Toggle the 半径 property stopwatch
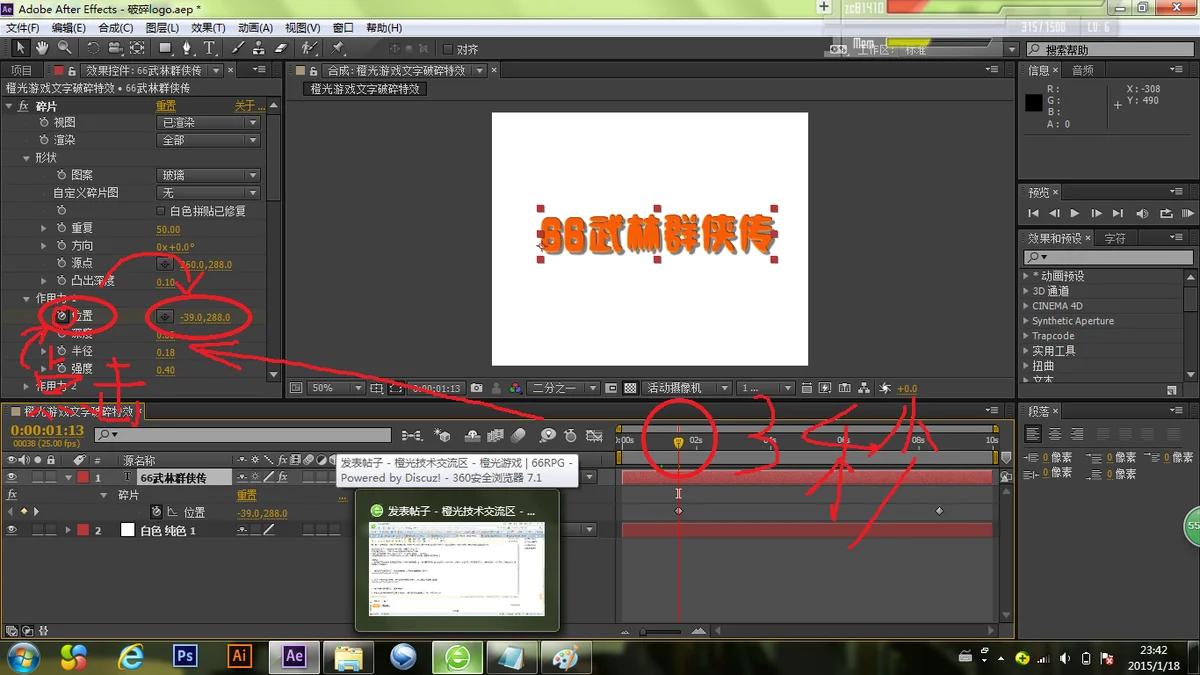Screen dimensions: 1200x675 coord(61,351)
